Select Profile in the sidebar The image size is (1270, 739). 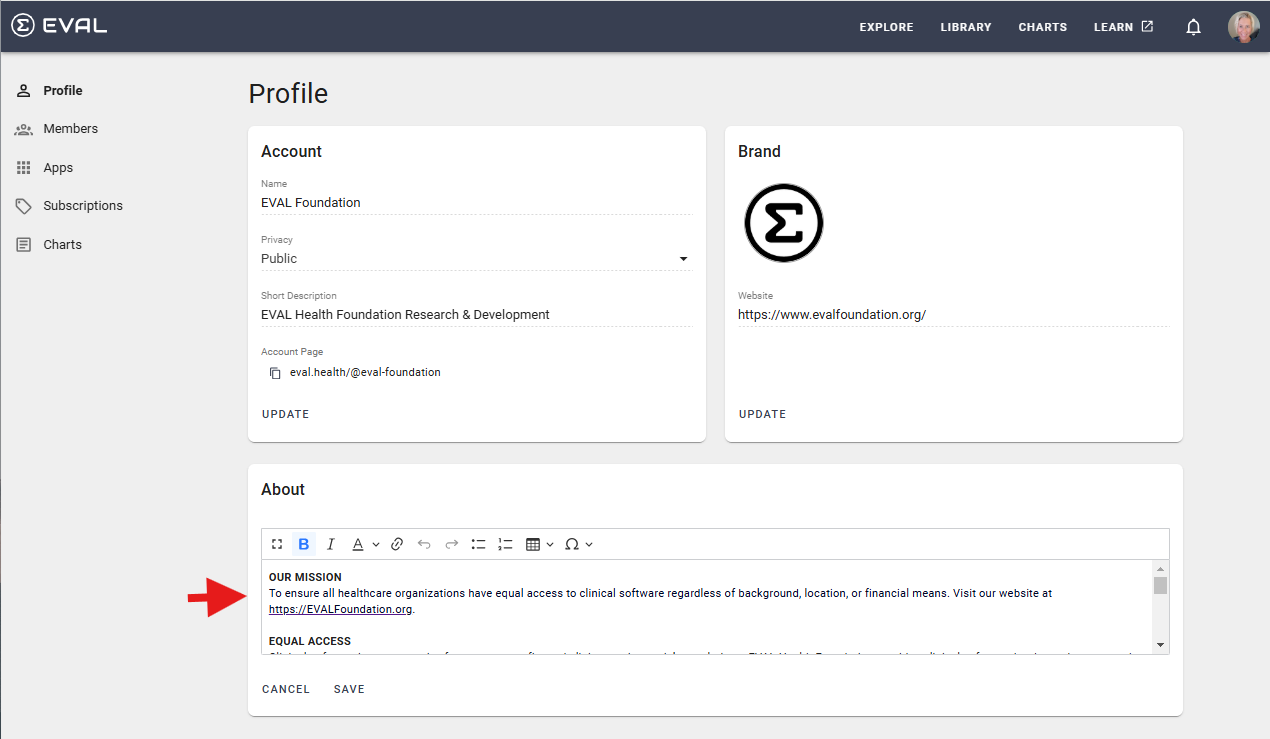[x=63, y=90]
